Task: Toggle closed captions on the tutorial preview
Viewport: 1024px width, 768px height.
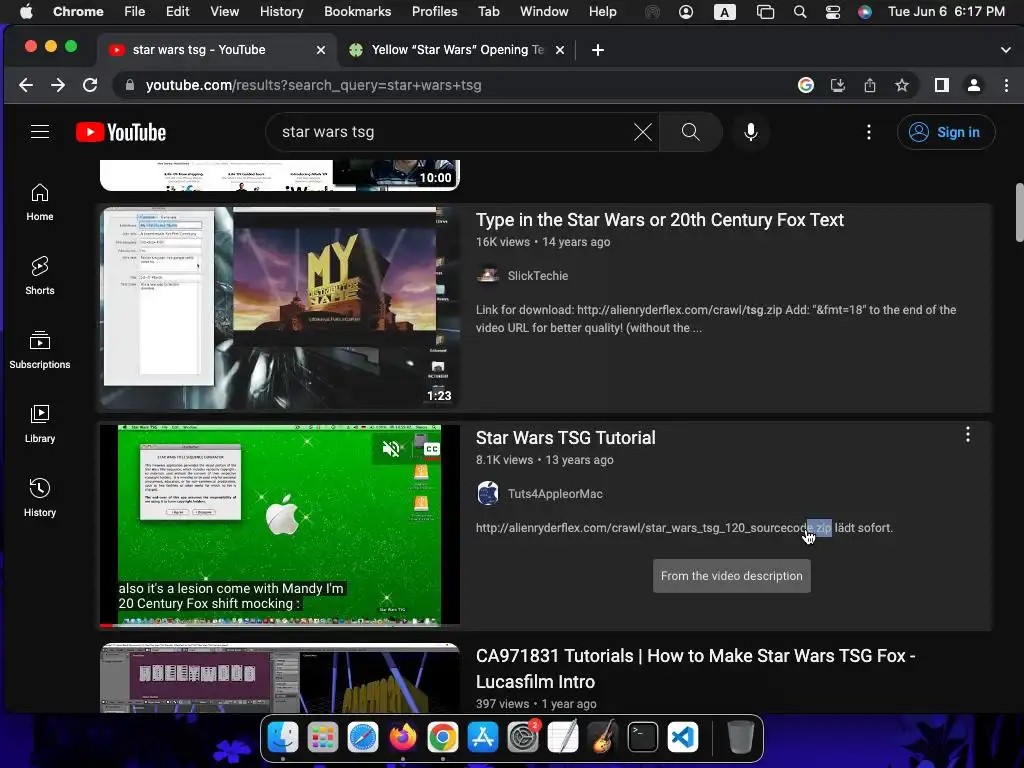Action: [432, 449]
